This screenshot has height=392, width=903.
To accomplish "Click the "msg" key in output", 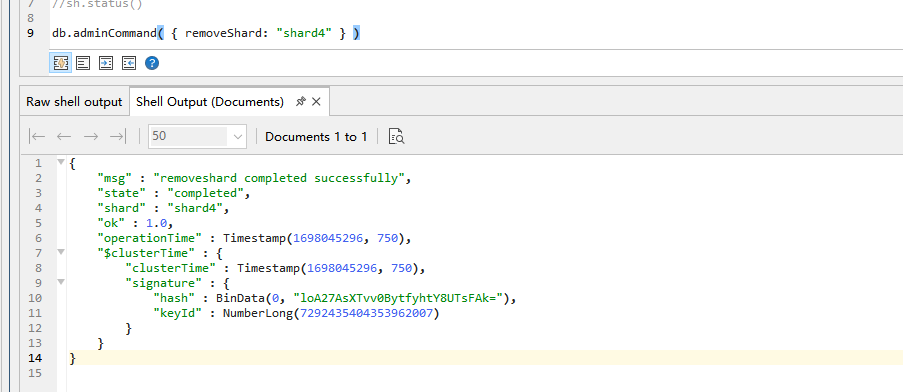I will (115, 178).
